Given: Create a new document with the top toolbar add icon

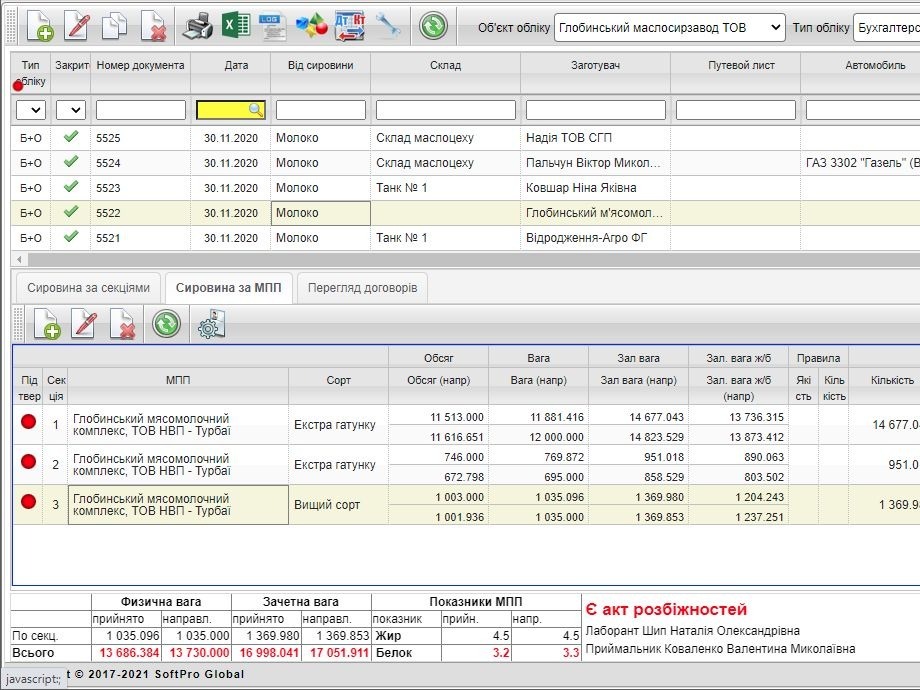Looking at the screenshot, I should click(x=39, y=26).
